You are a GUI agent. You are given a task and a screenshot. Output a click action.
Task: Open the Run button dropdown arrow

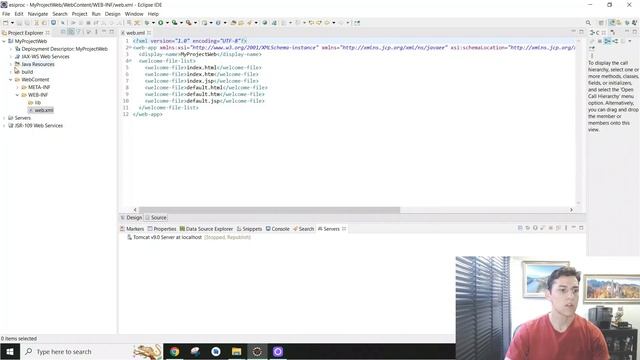[167, 23]
